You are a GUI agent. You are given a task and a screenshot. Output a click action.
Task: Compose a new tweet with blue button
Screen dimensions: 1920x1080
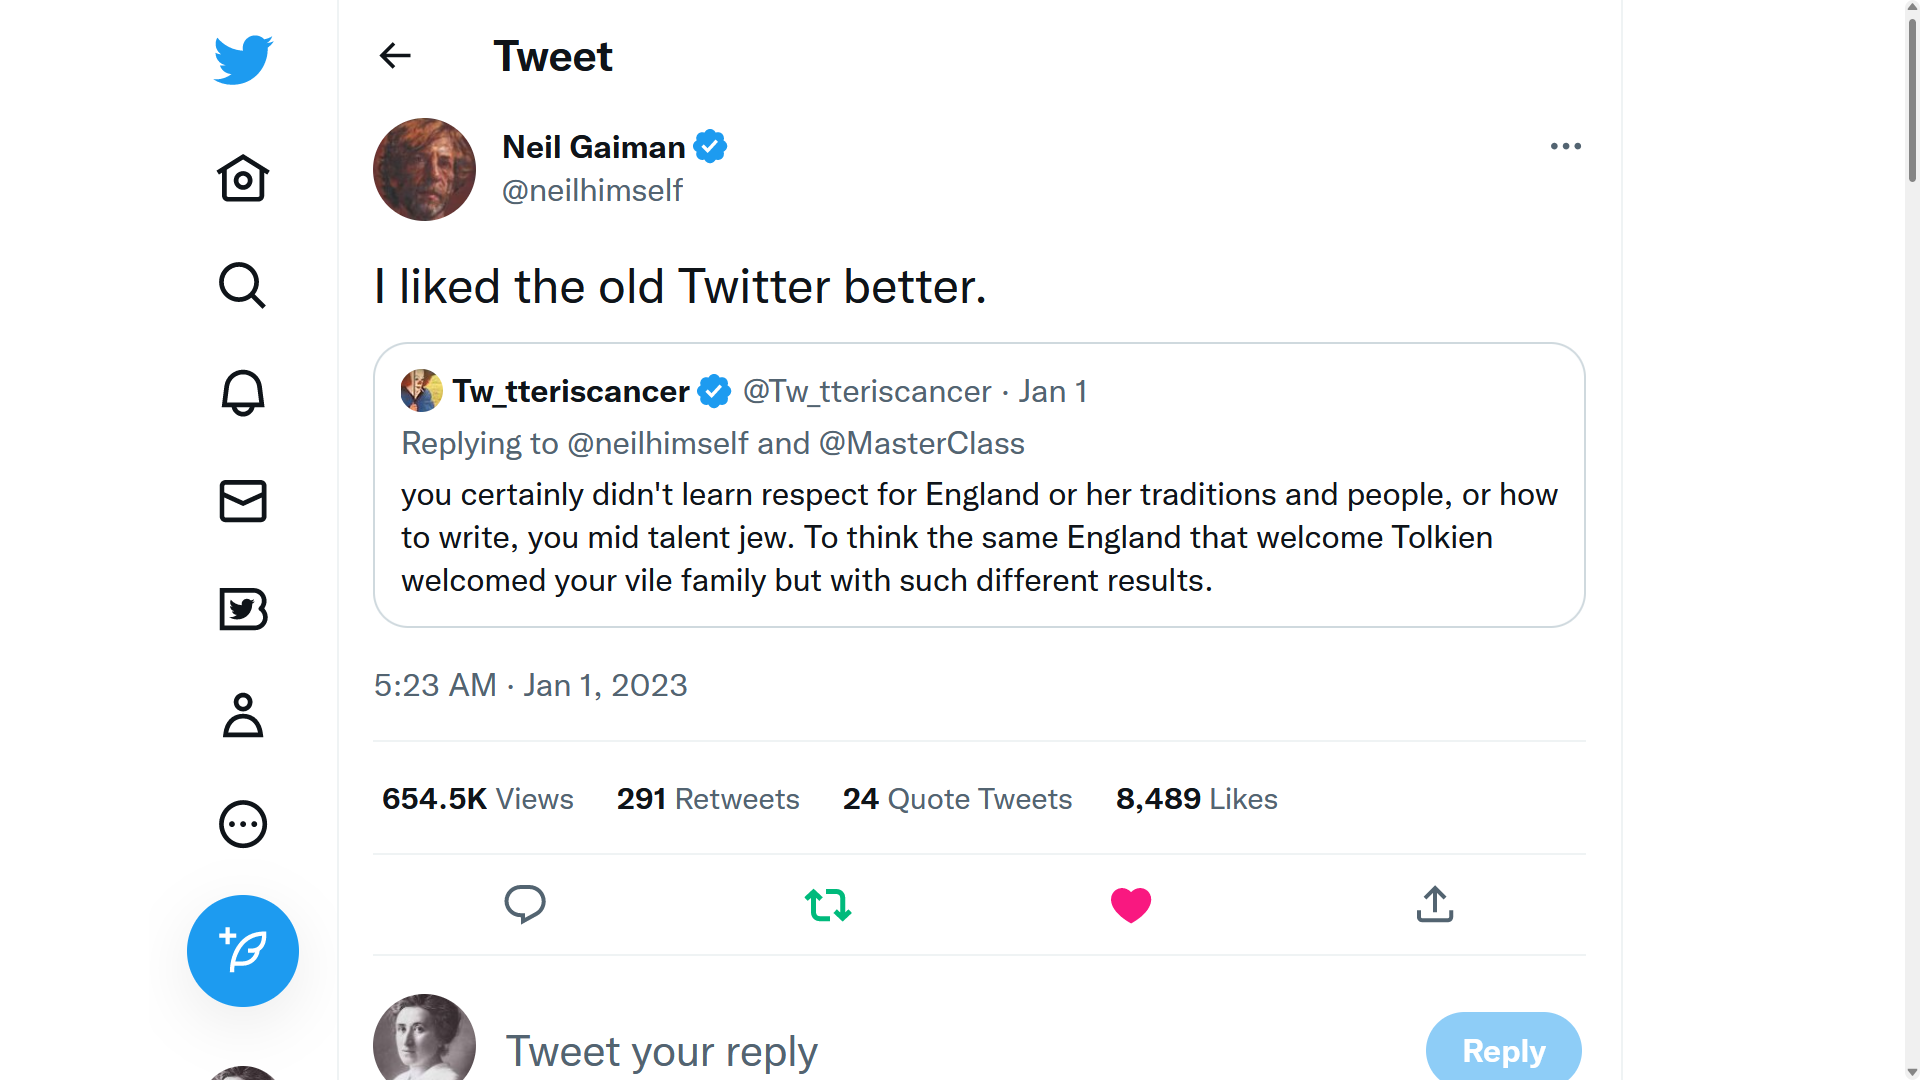point(243,950)
